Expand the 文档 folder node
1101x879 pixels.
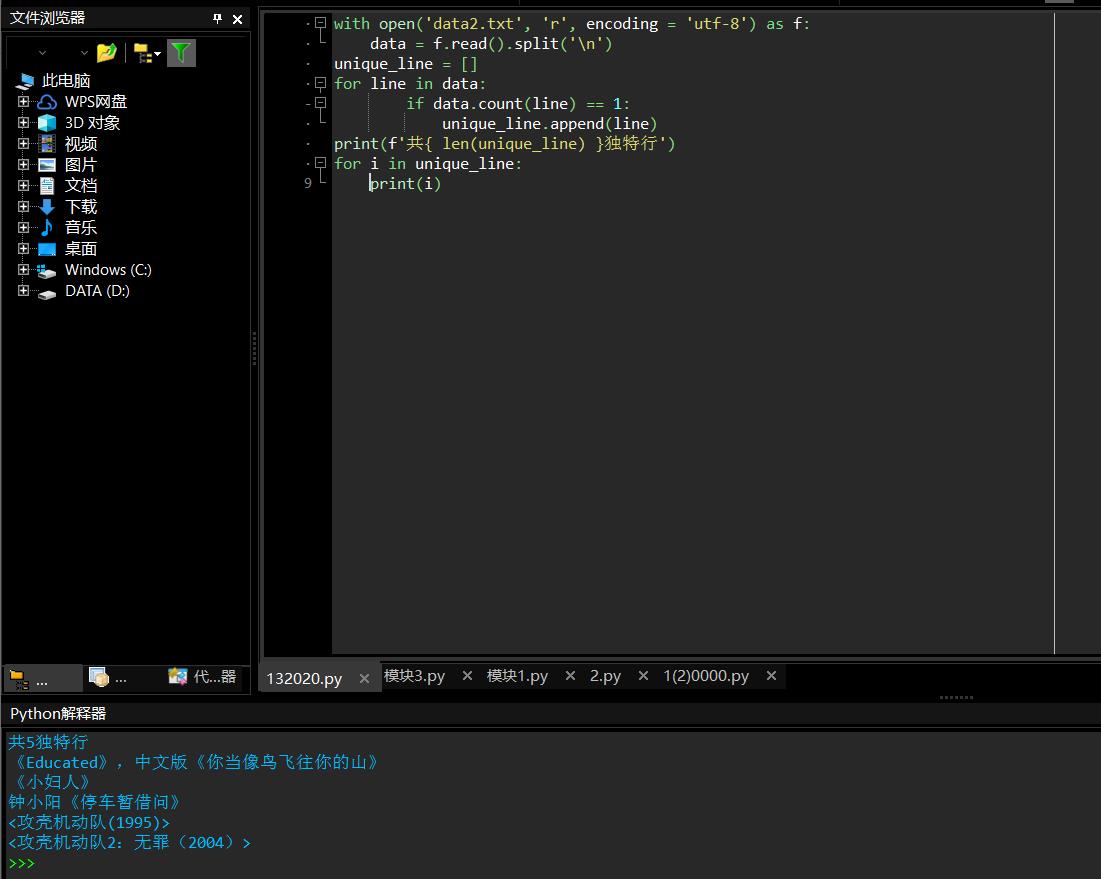[x=23, y=186]
